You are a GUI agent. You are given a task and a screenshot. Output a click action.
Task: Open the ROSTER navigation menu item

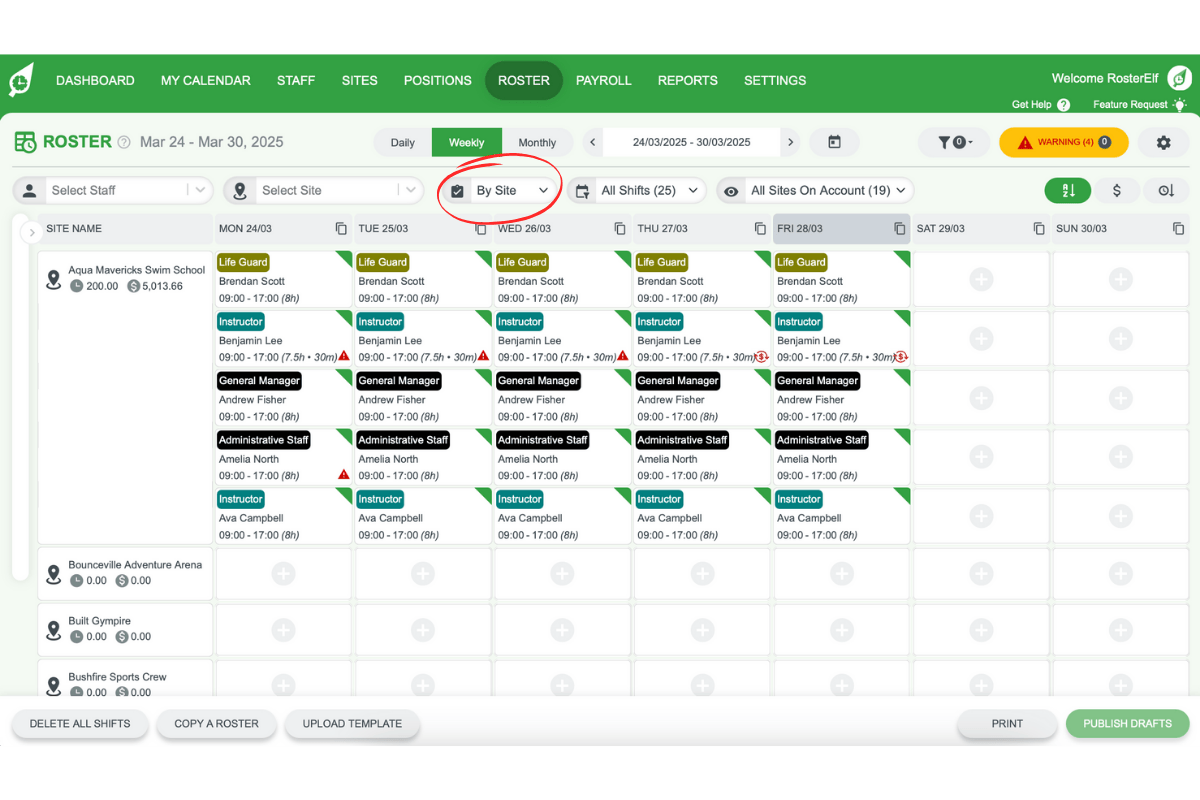coord(523,80)
